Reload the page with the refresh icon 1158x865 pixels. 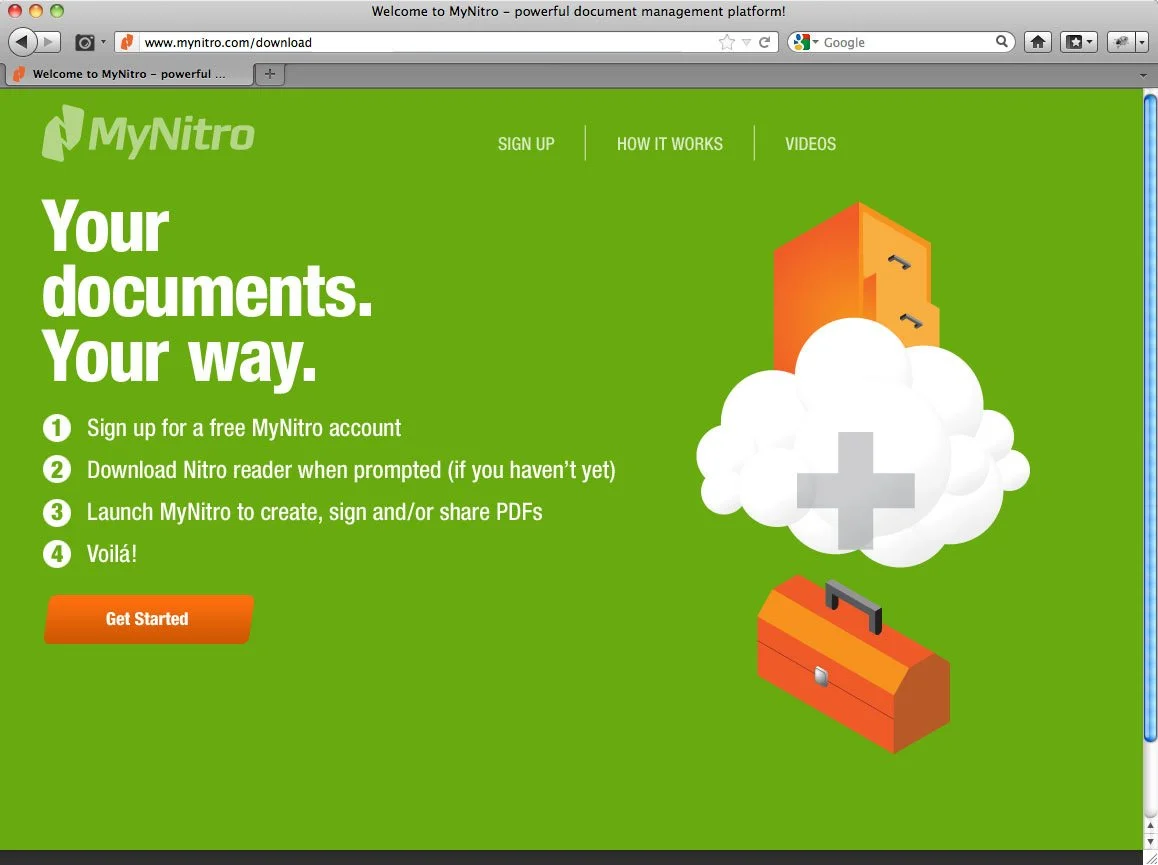(x=764, y=42)
